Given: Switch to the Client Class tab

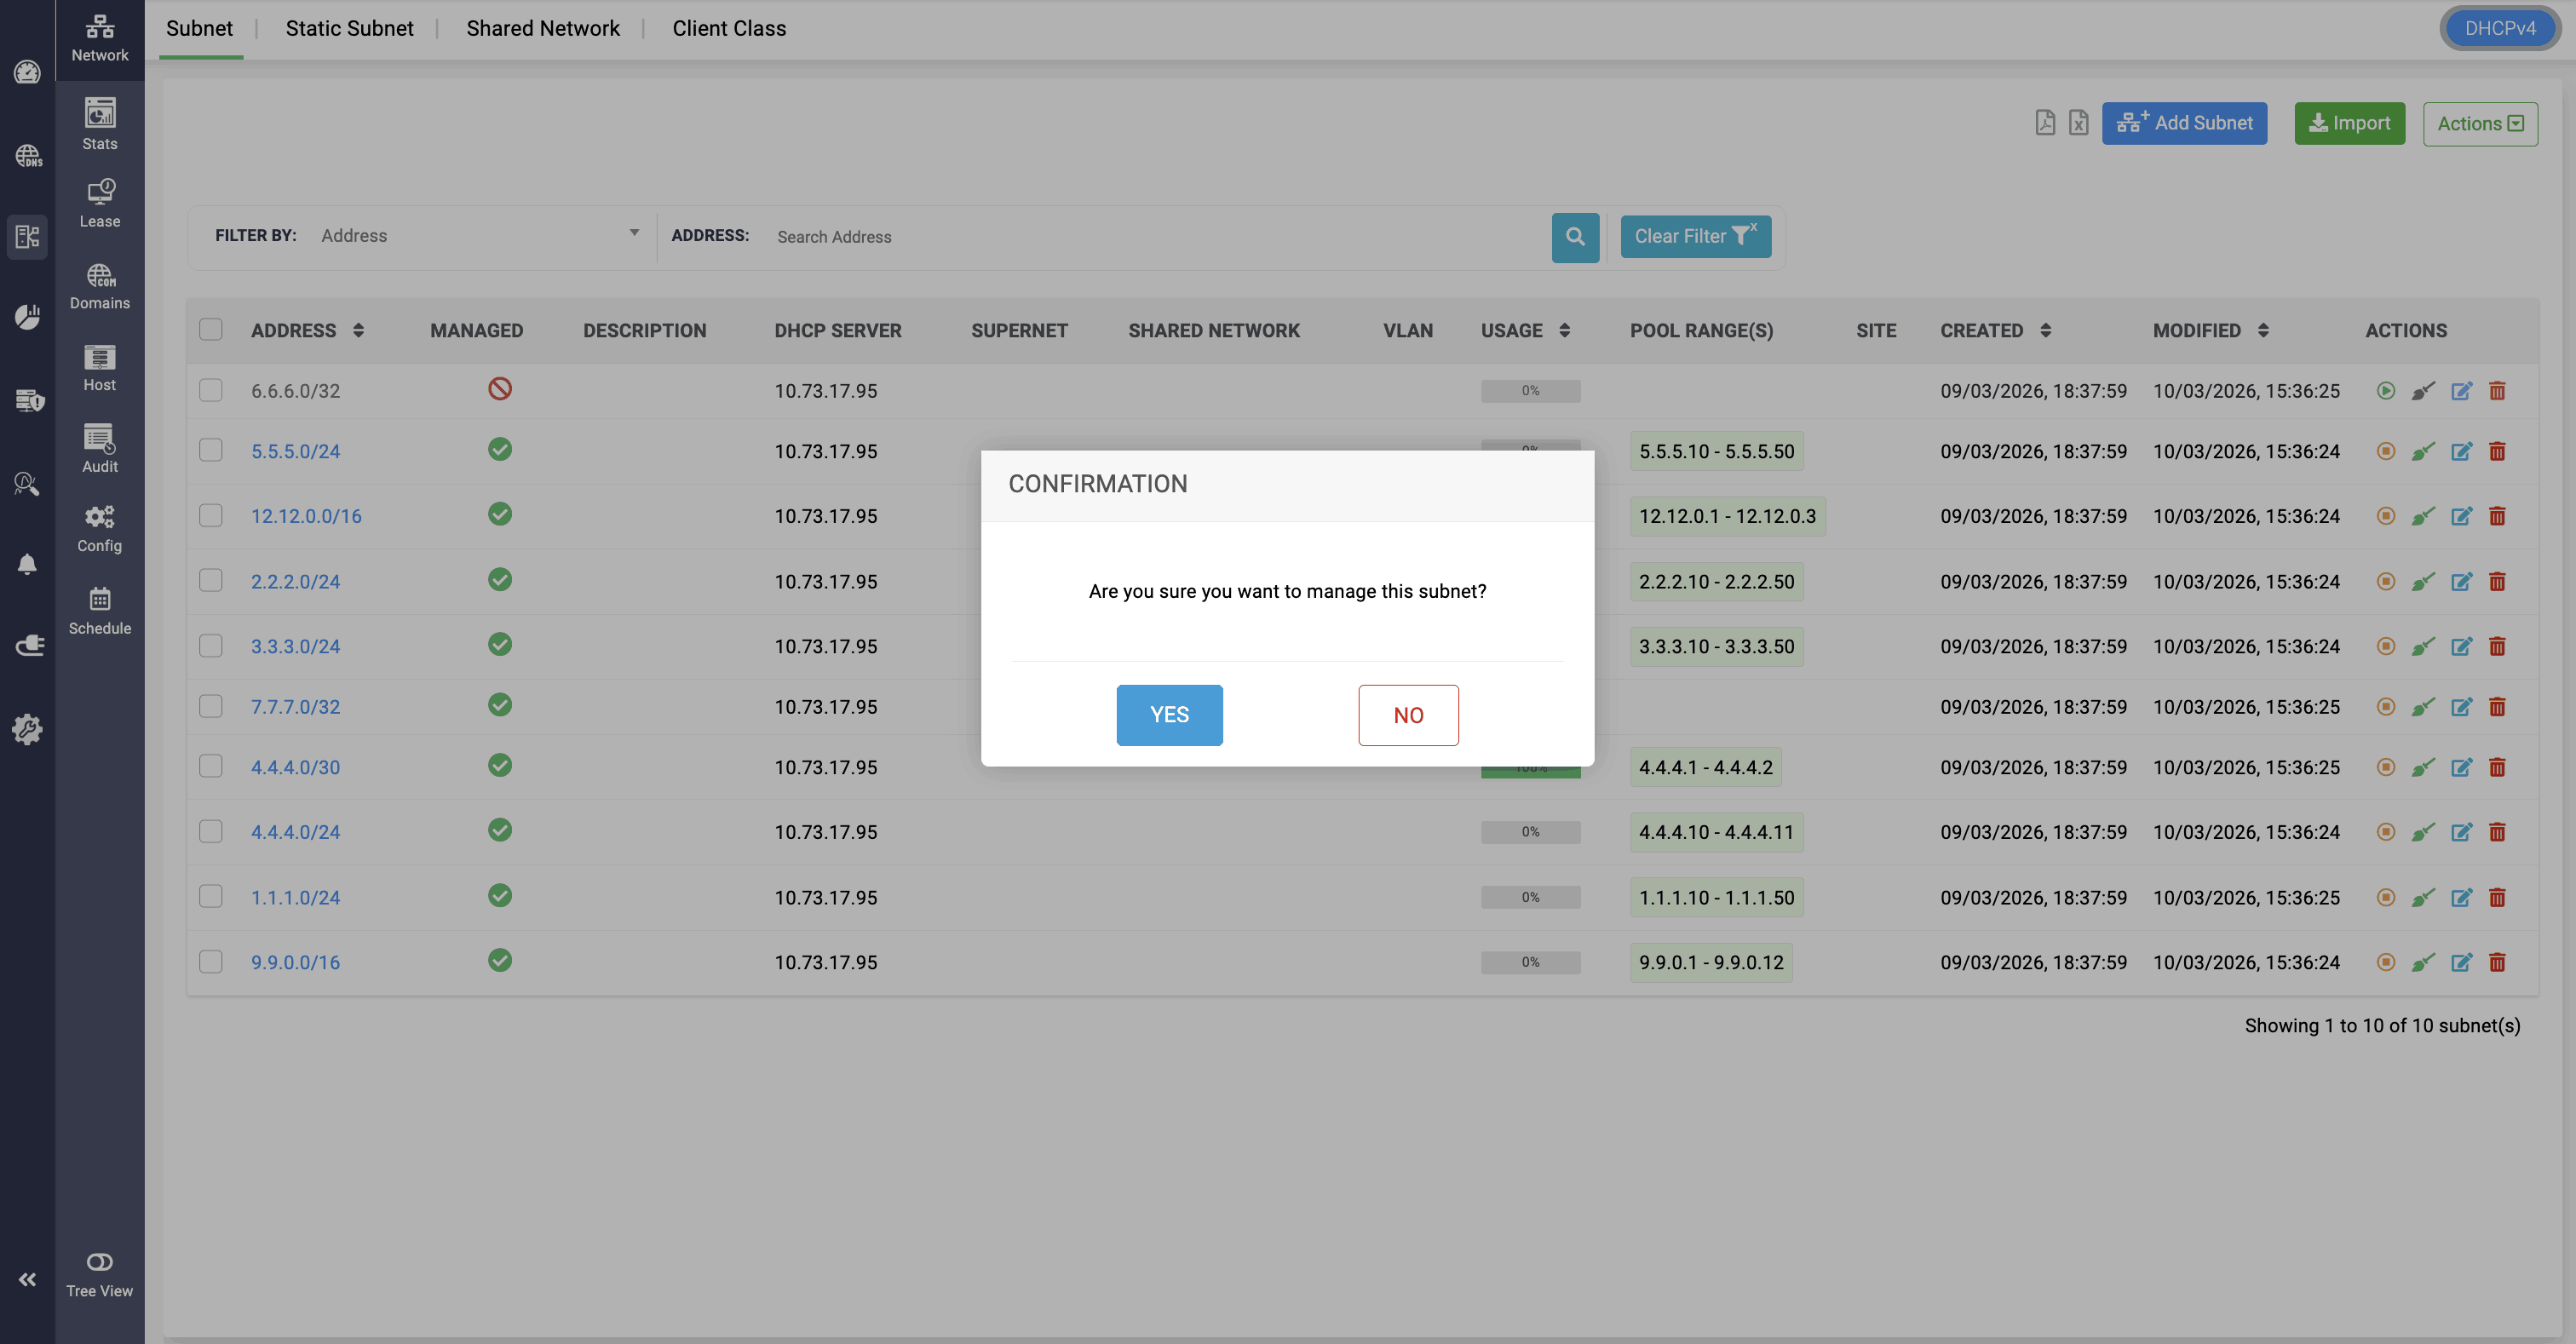Looking at the screenshot, I should pyautogui.click(x=729, y=28).
